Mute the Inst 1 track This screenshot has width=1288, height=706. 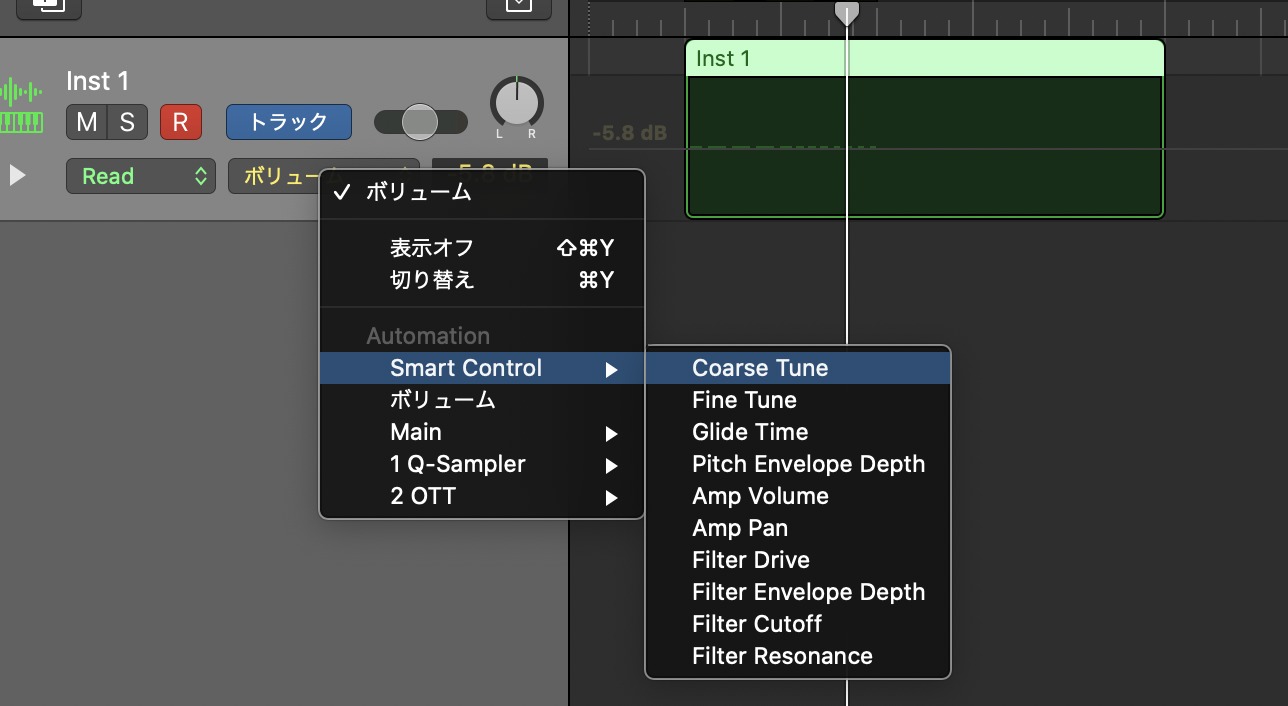(86, 122)
